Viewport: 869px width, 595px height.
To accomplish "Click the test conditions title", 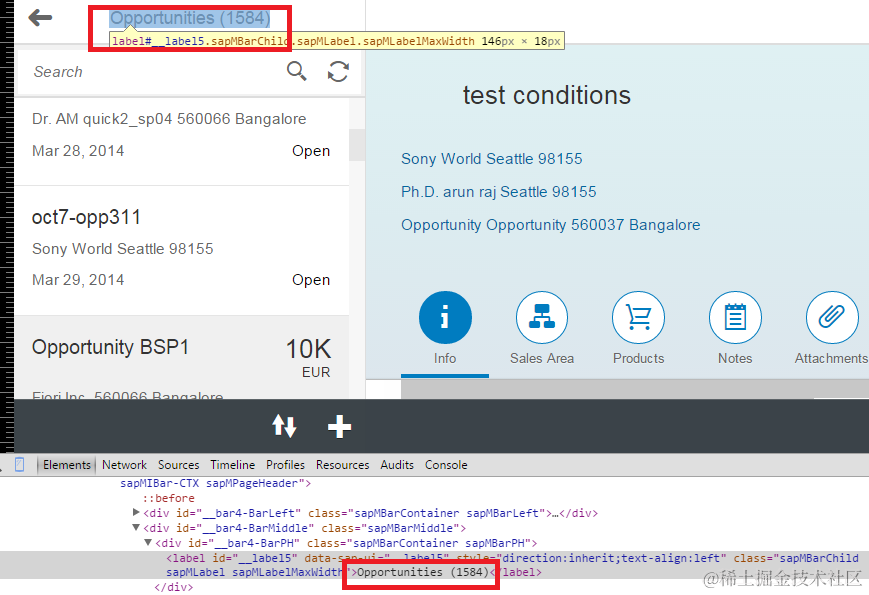I will coord(546,95).
